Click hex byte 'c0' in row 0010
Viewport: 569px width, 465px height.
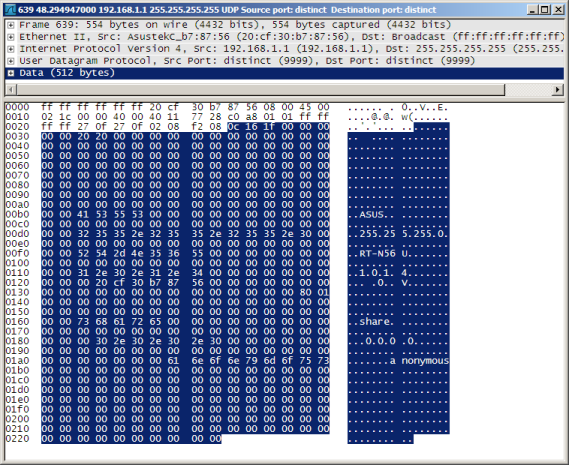(233, 117)
